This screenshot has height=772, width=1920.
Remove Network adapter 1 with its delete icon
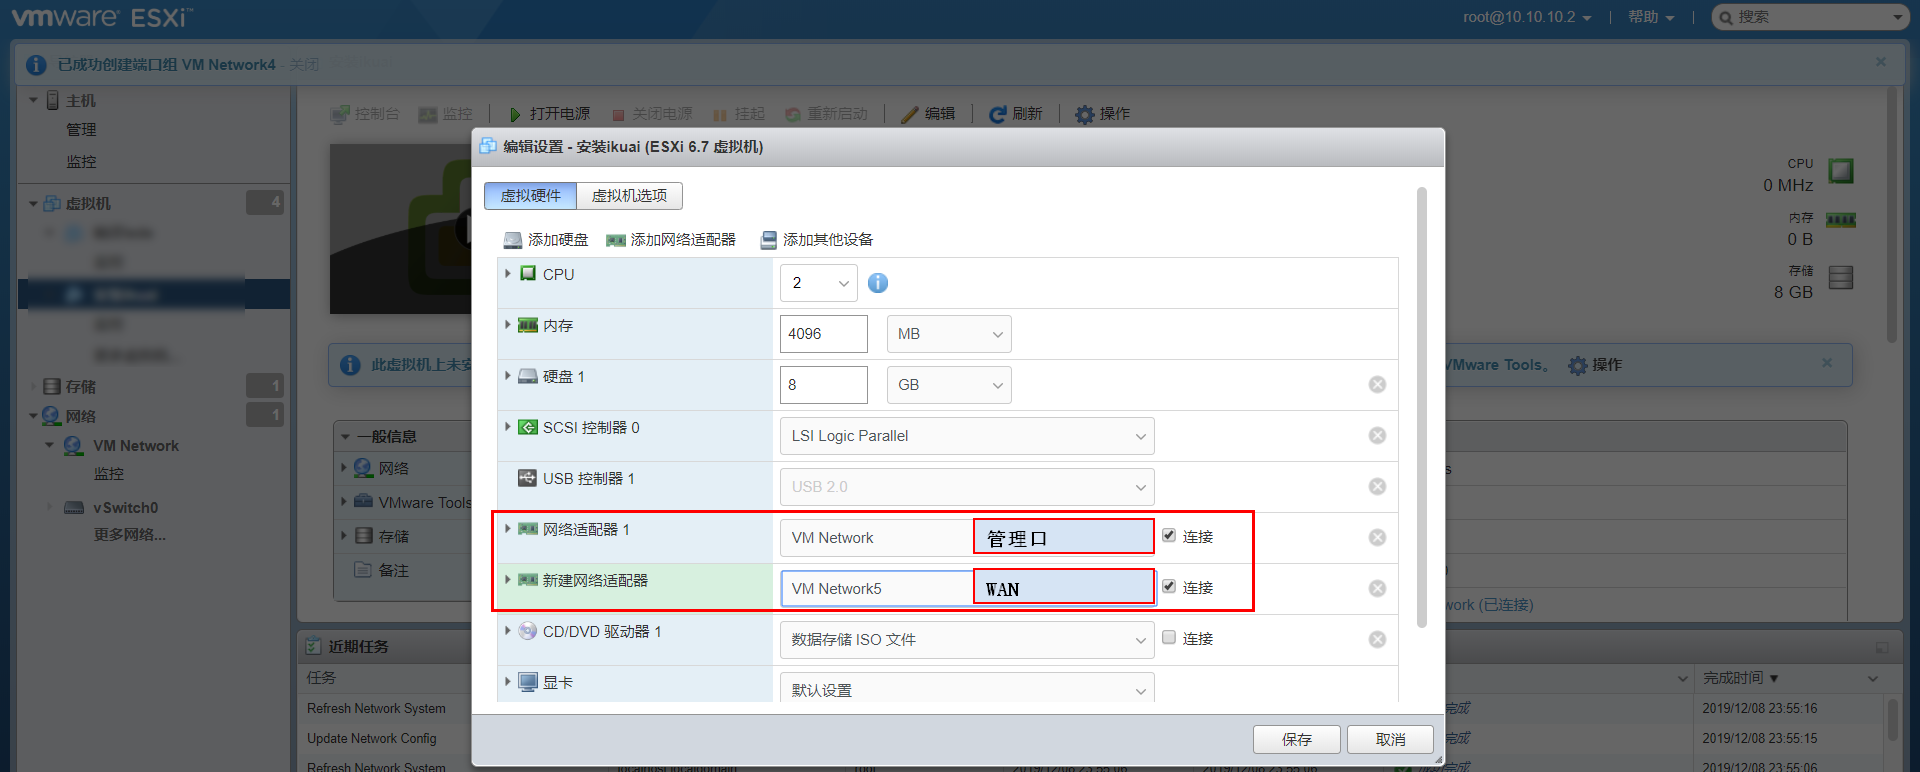1377,538
